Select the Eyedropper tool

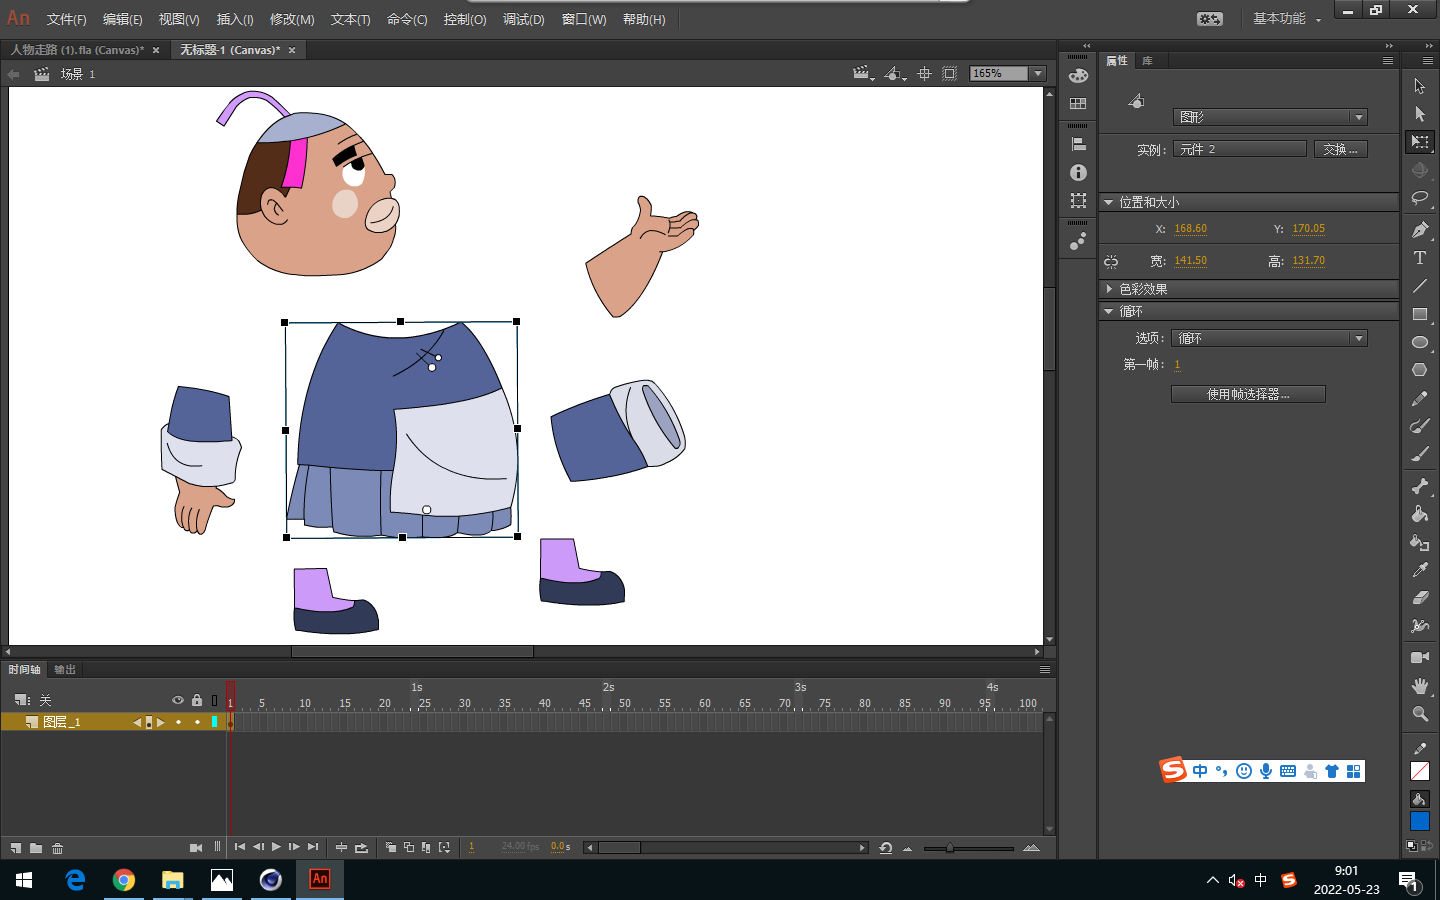pyautogui.click(x=1419, y=570)
